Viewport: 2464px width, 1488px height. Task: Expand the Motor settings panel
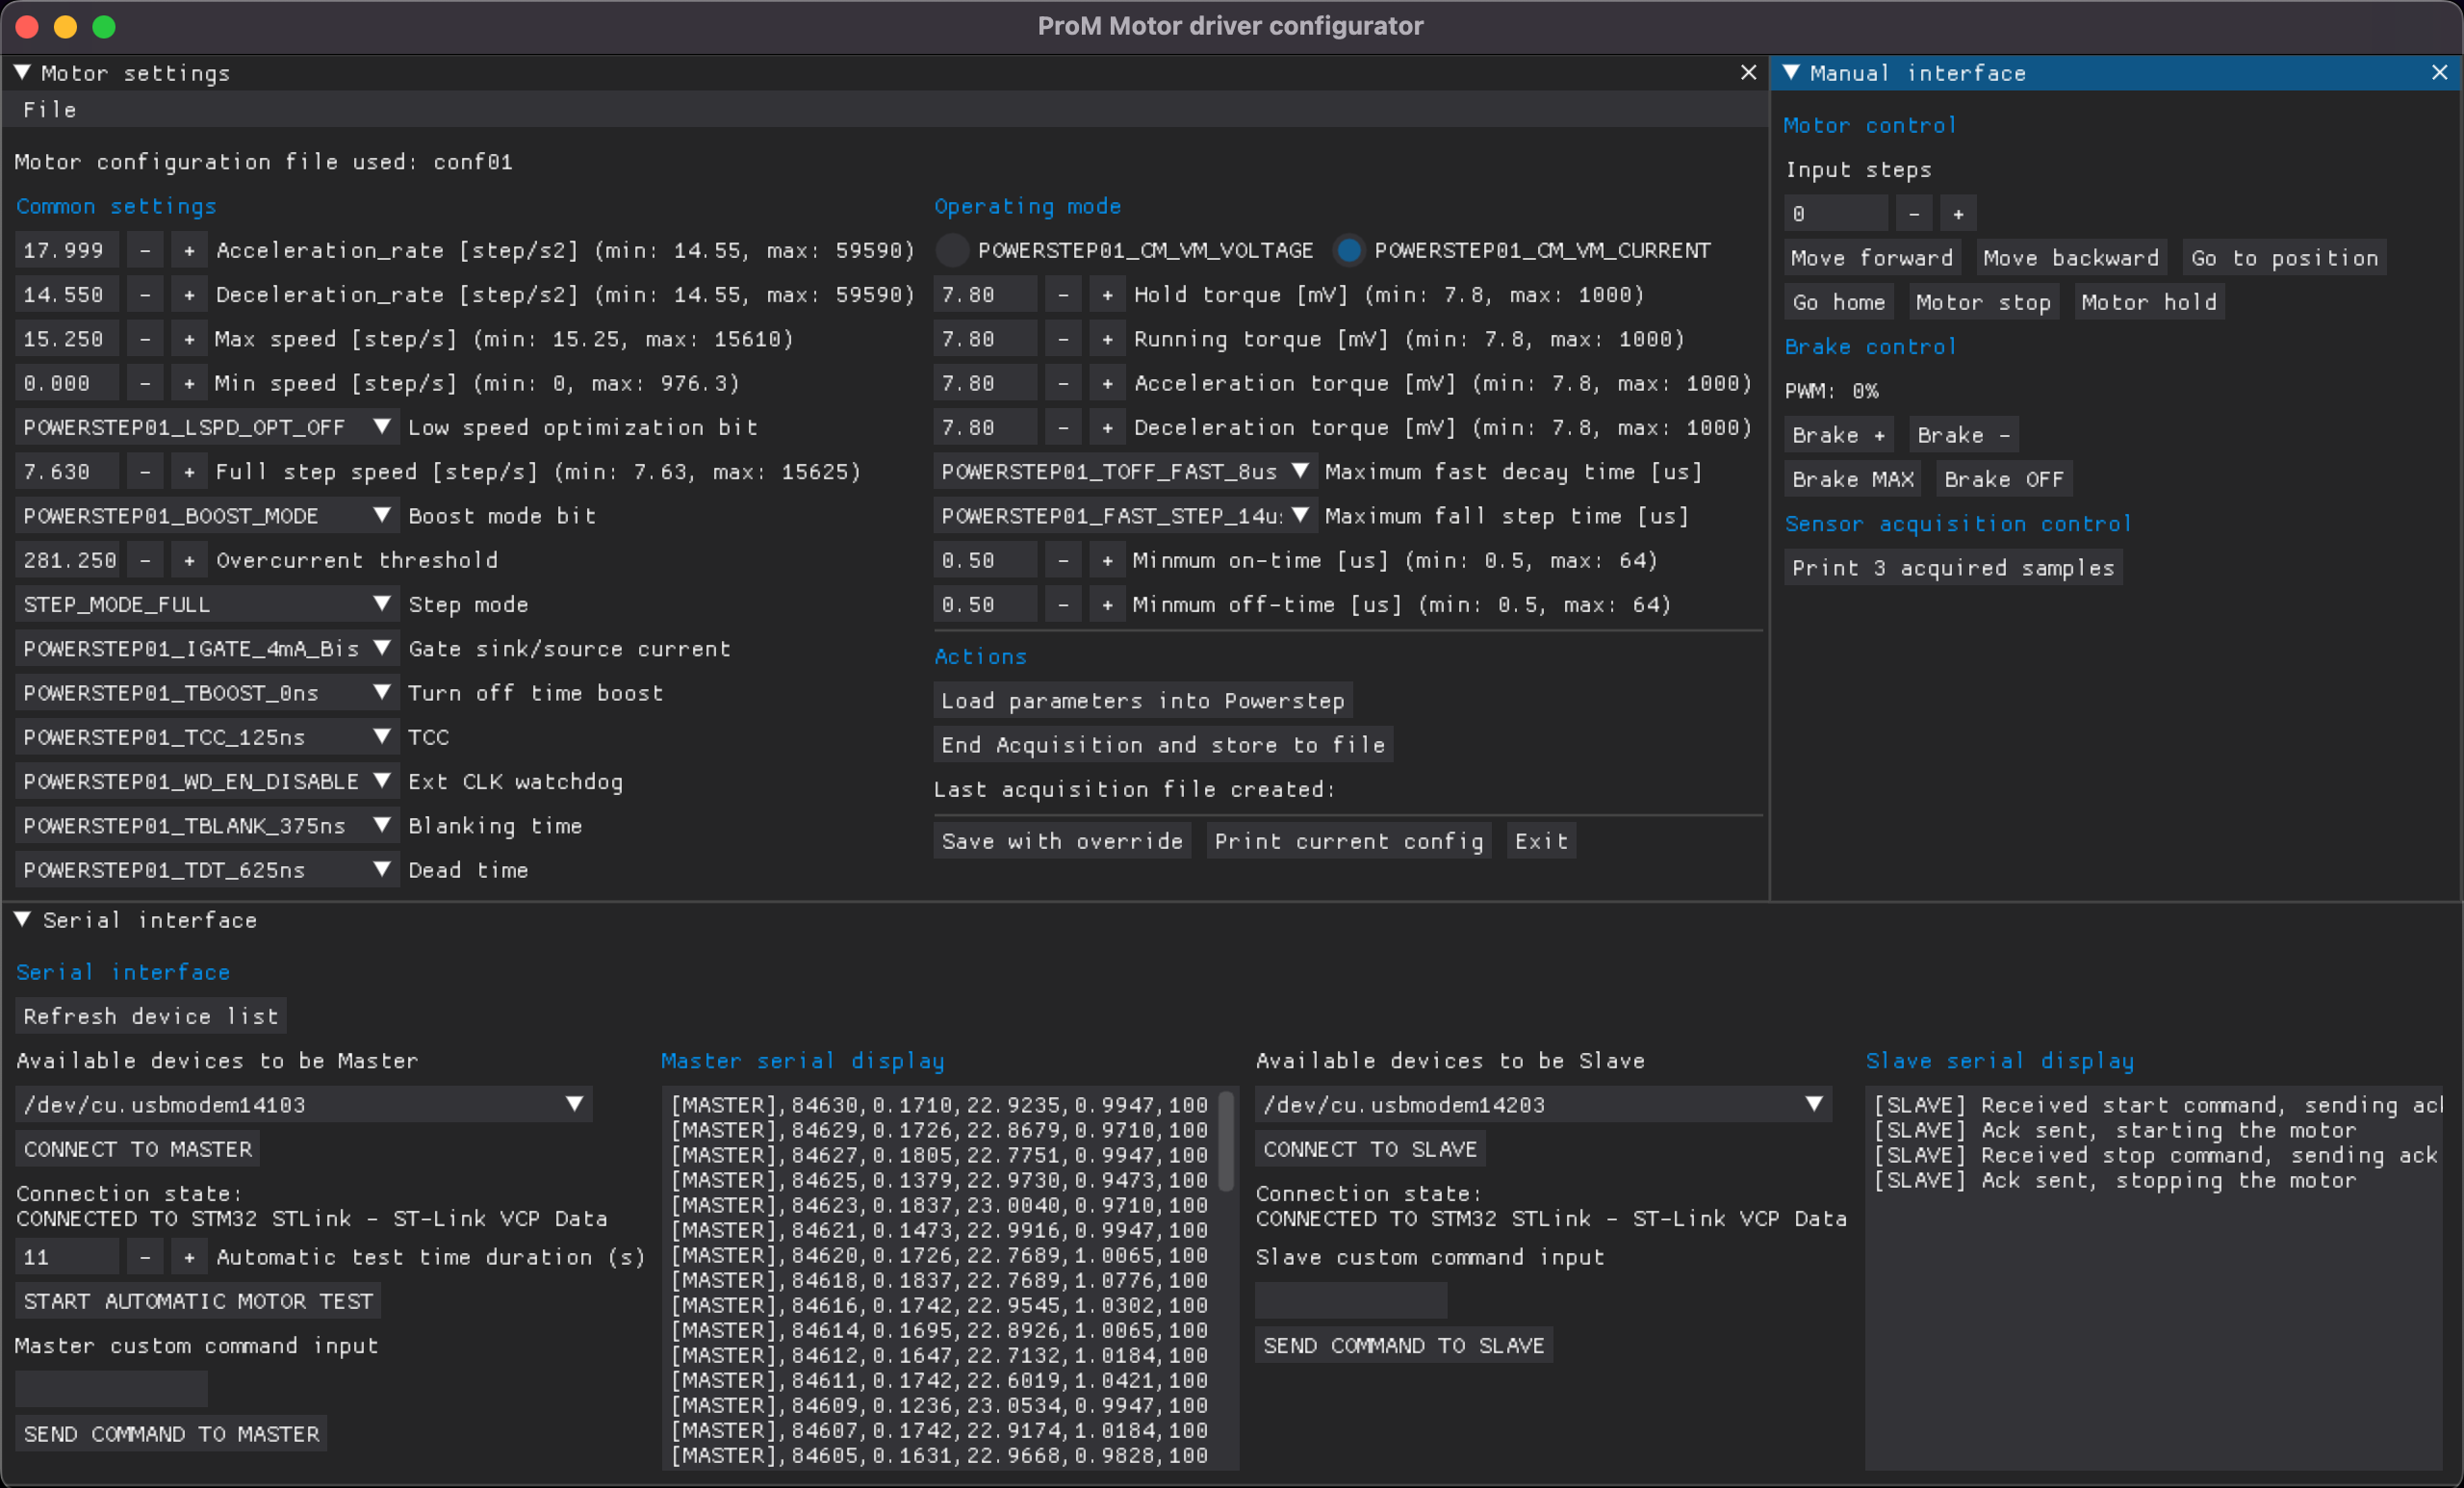(26, 72)
